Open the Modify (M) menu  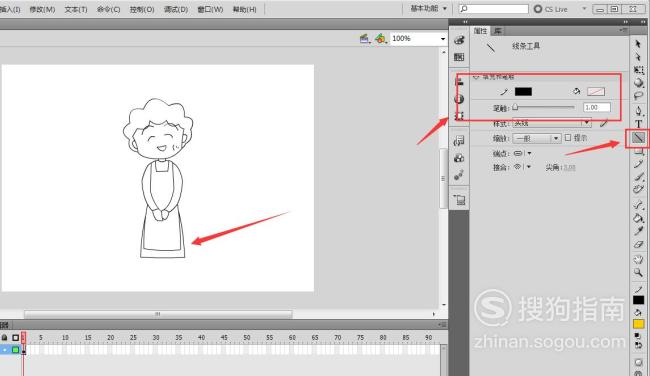tap(42, 9)
